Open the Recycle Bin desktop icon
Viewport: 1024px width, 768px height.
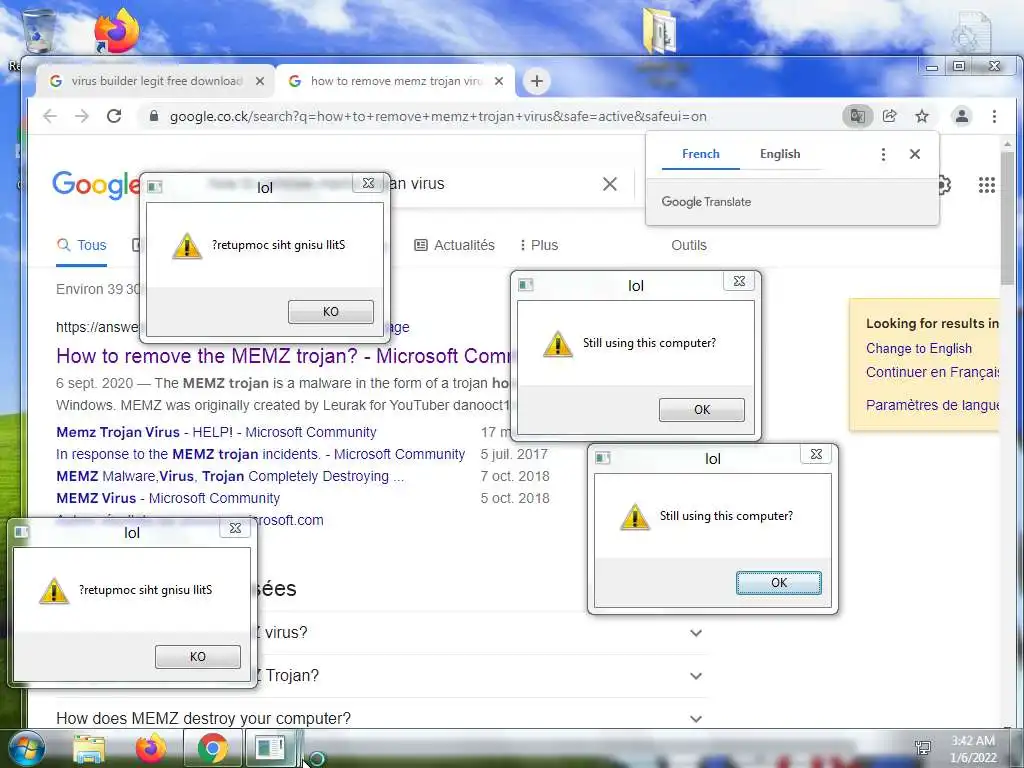(38, 31)
